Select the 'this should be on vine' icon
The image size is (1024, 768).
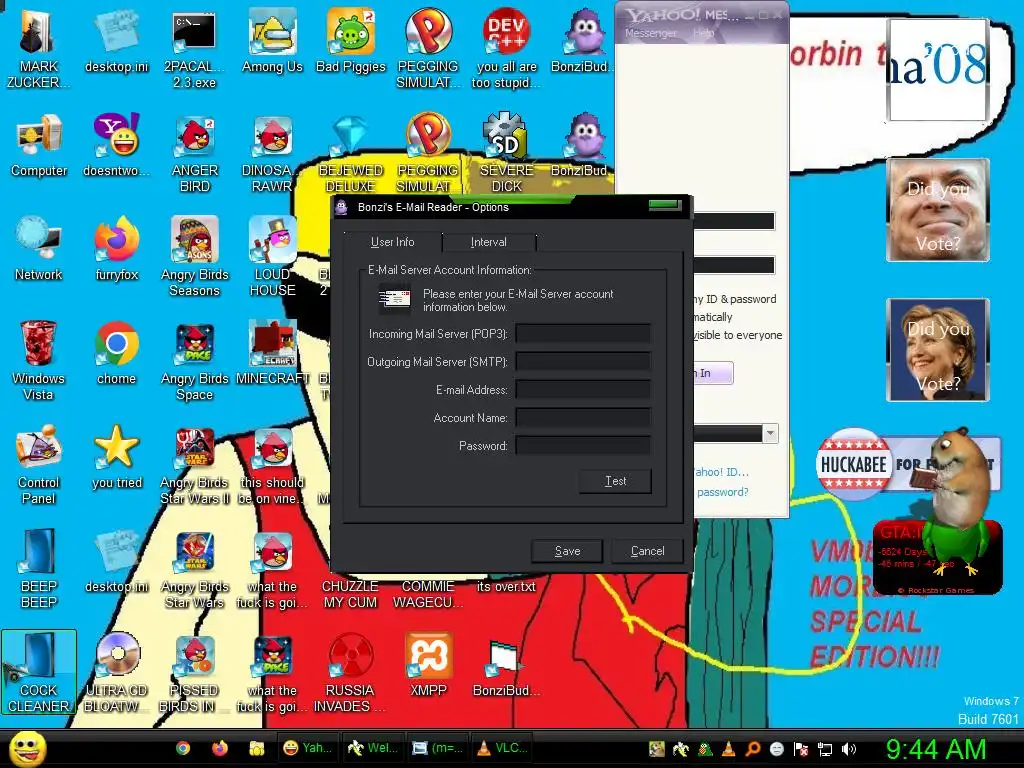click(x=272, y=464)
